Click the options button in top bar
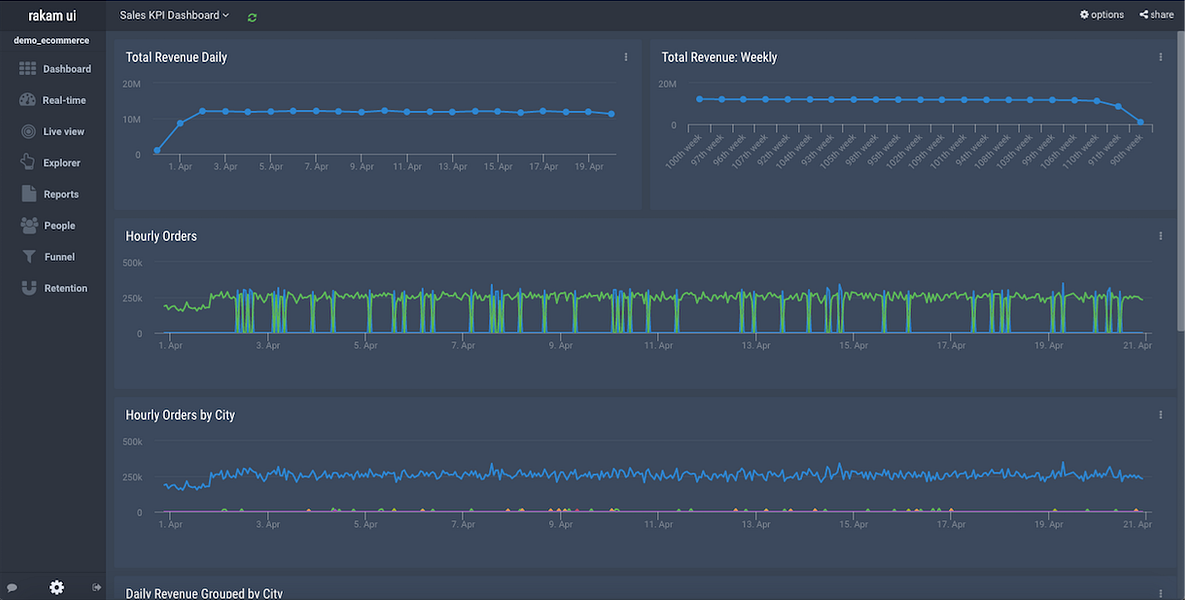The height and width of the screenshot is (600, 1185). [1102, 14]
